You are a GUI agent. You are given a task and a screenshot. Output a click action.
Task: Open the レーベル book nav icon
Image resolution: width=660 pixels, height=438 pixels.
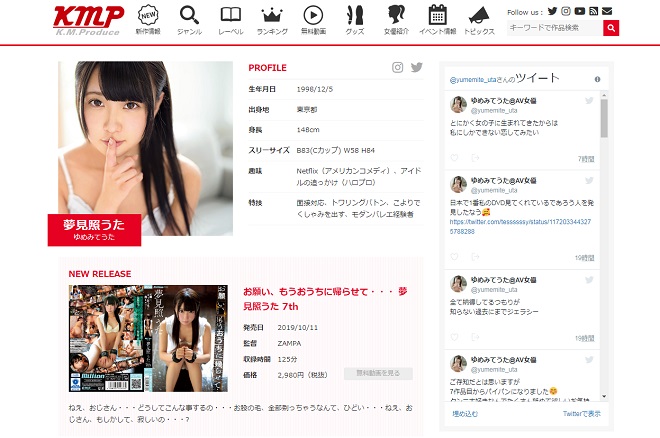231,20
